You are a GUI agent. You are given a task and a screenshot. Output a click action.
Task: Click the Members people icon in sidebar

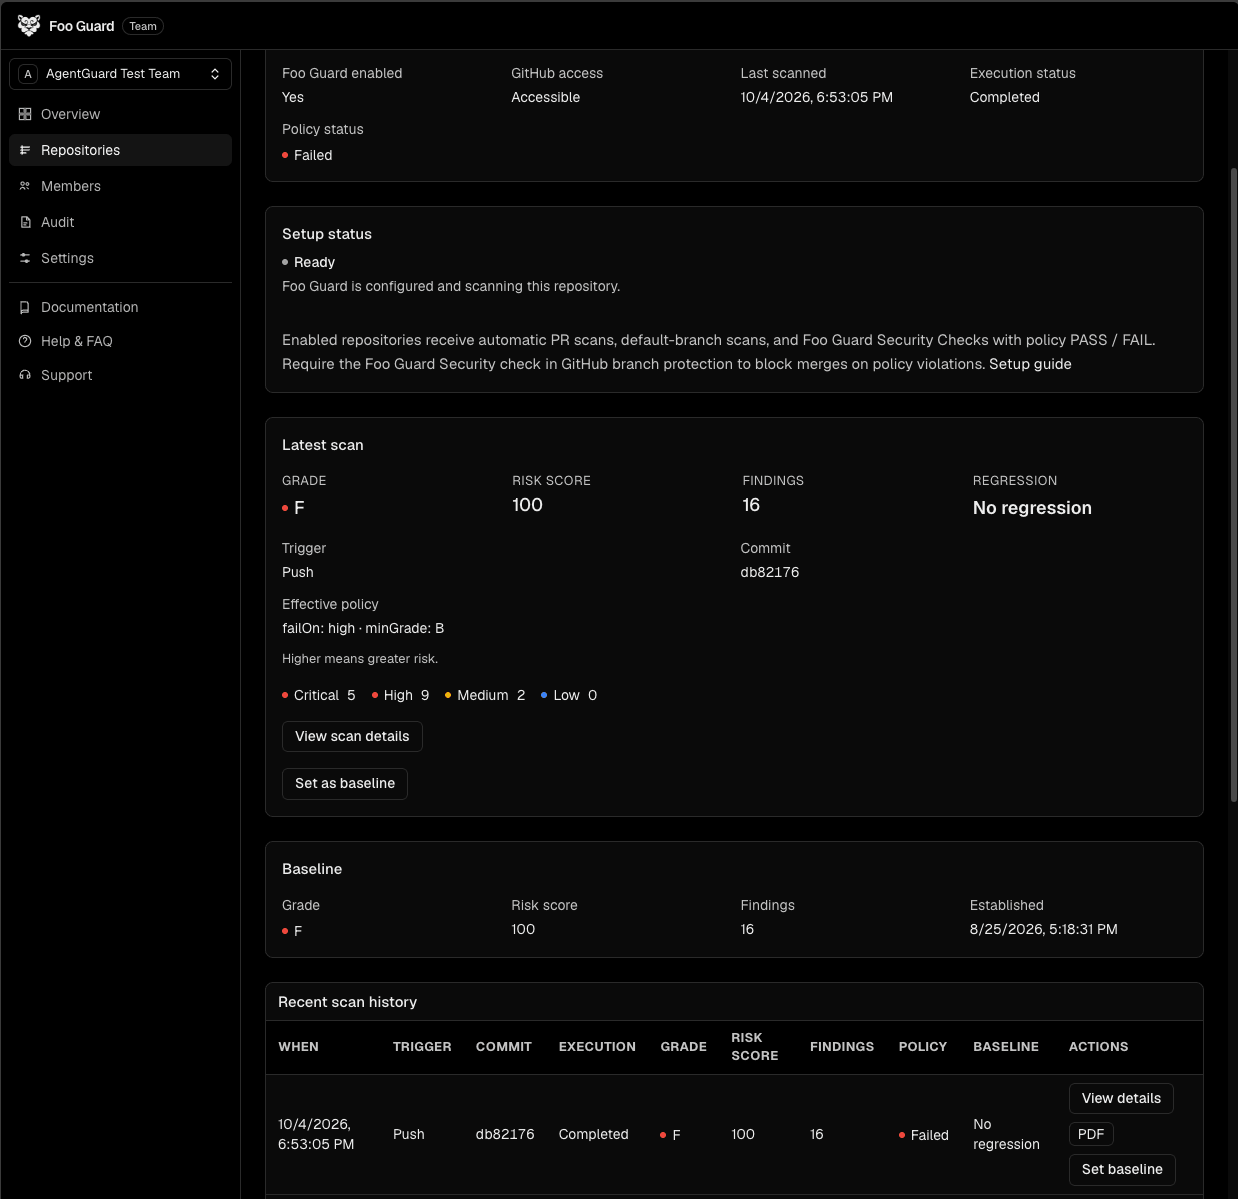[25, 186]
